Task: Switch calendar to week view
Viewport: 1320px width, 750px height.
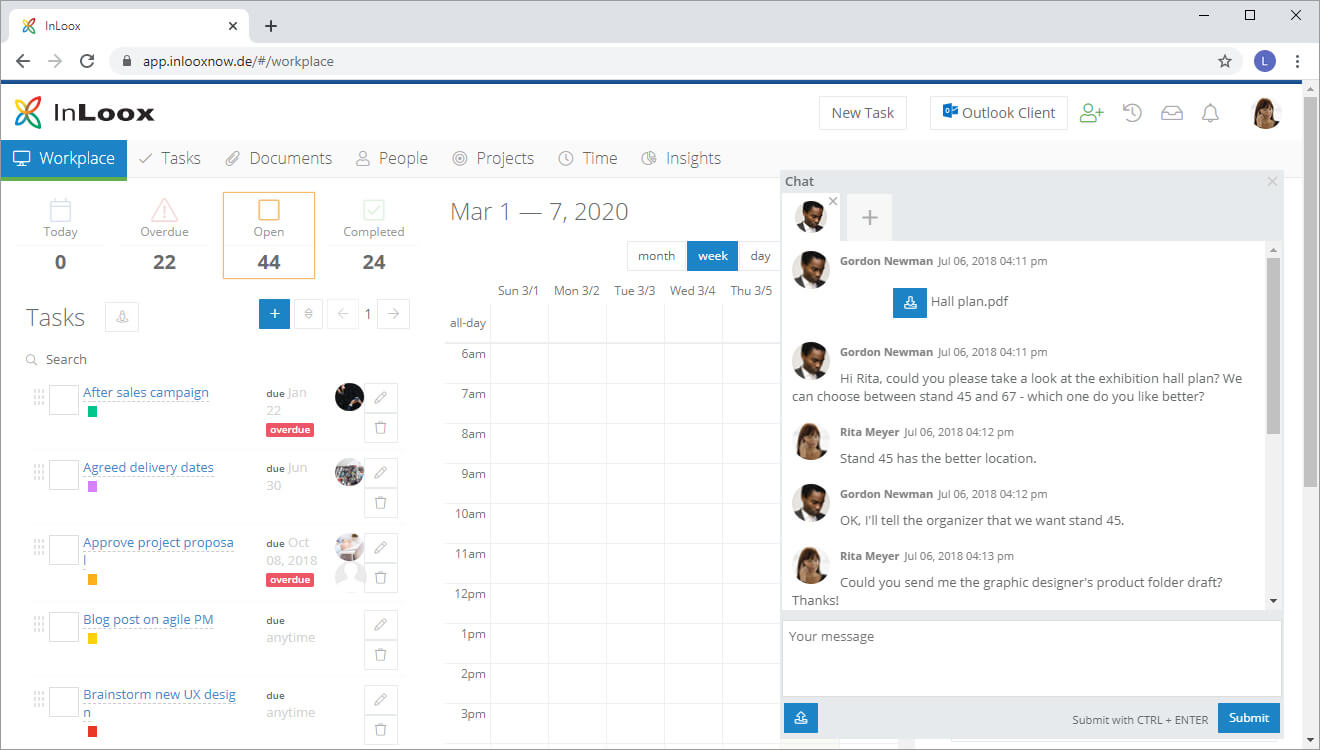Action: [713, 256]
